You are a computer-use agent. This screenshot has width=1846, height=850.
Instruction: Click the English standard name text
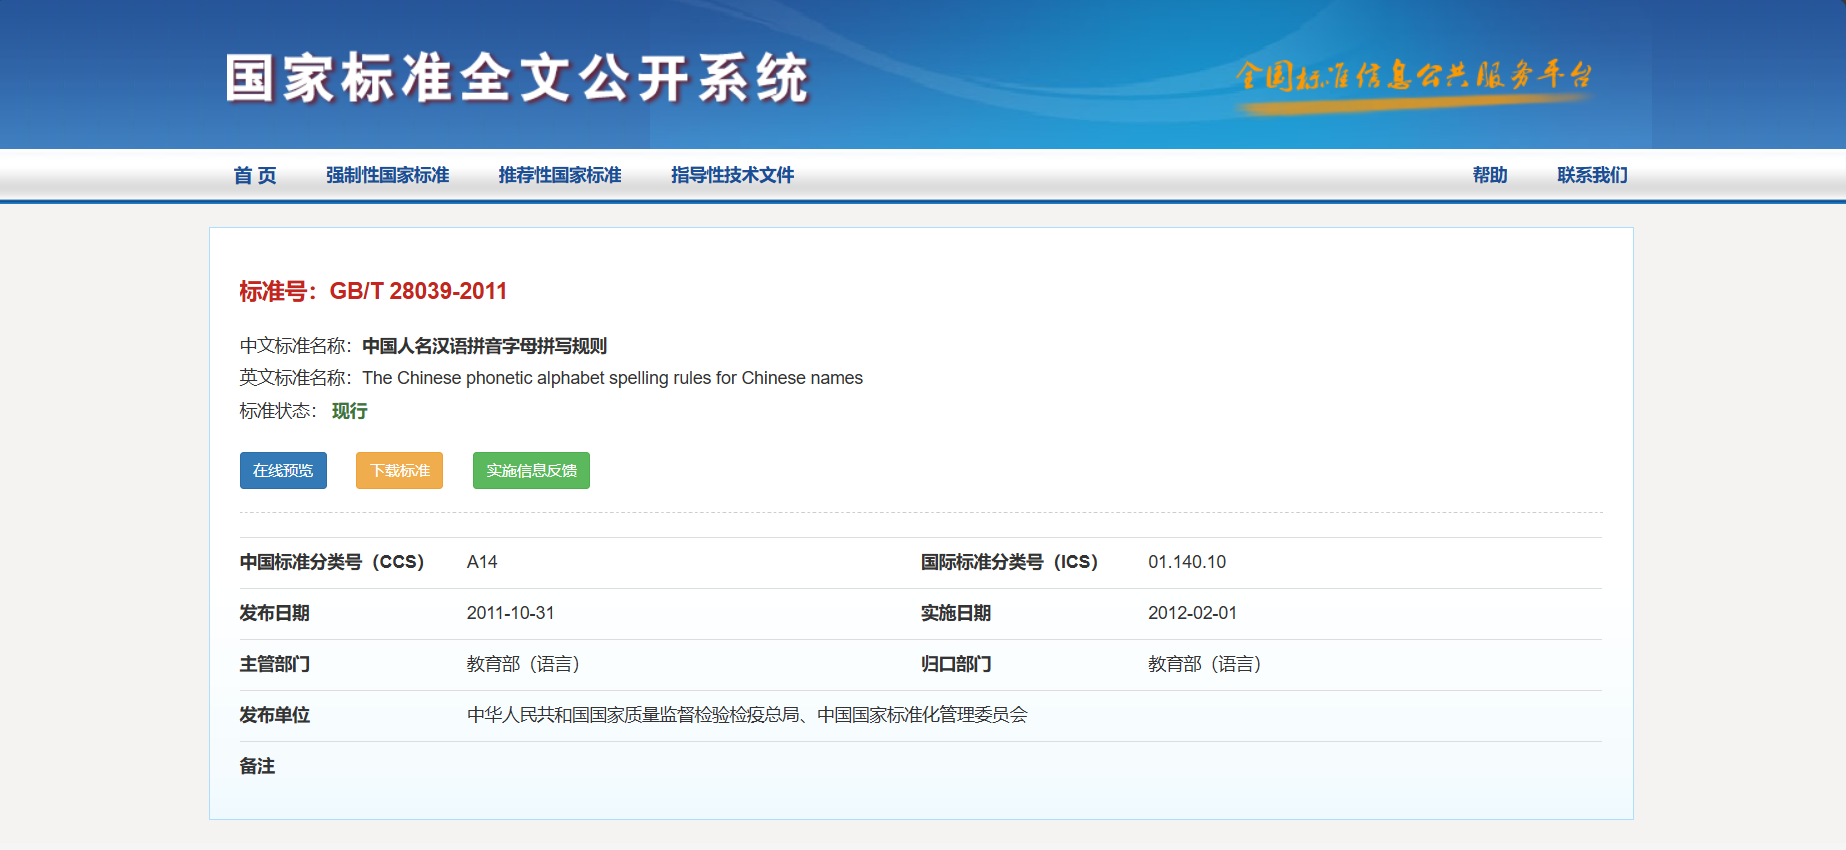click(x=612, y=378)
